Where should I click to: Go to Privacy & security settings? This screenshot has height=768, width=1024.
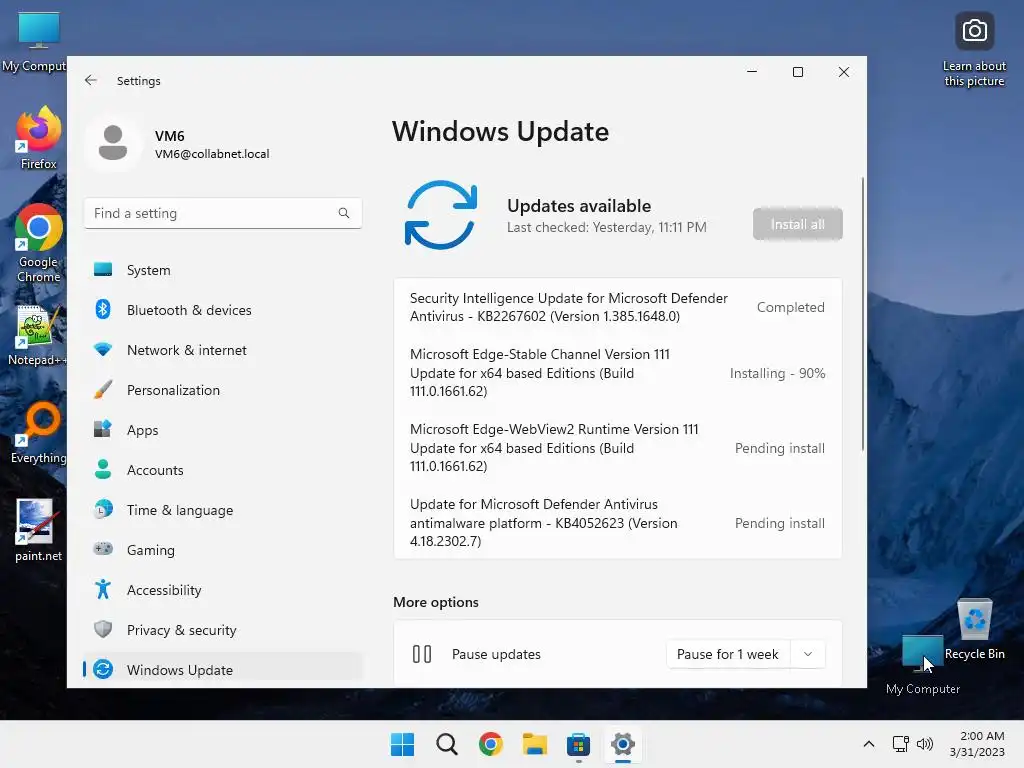pyautogui.click(x=222, y=630)
